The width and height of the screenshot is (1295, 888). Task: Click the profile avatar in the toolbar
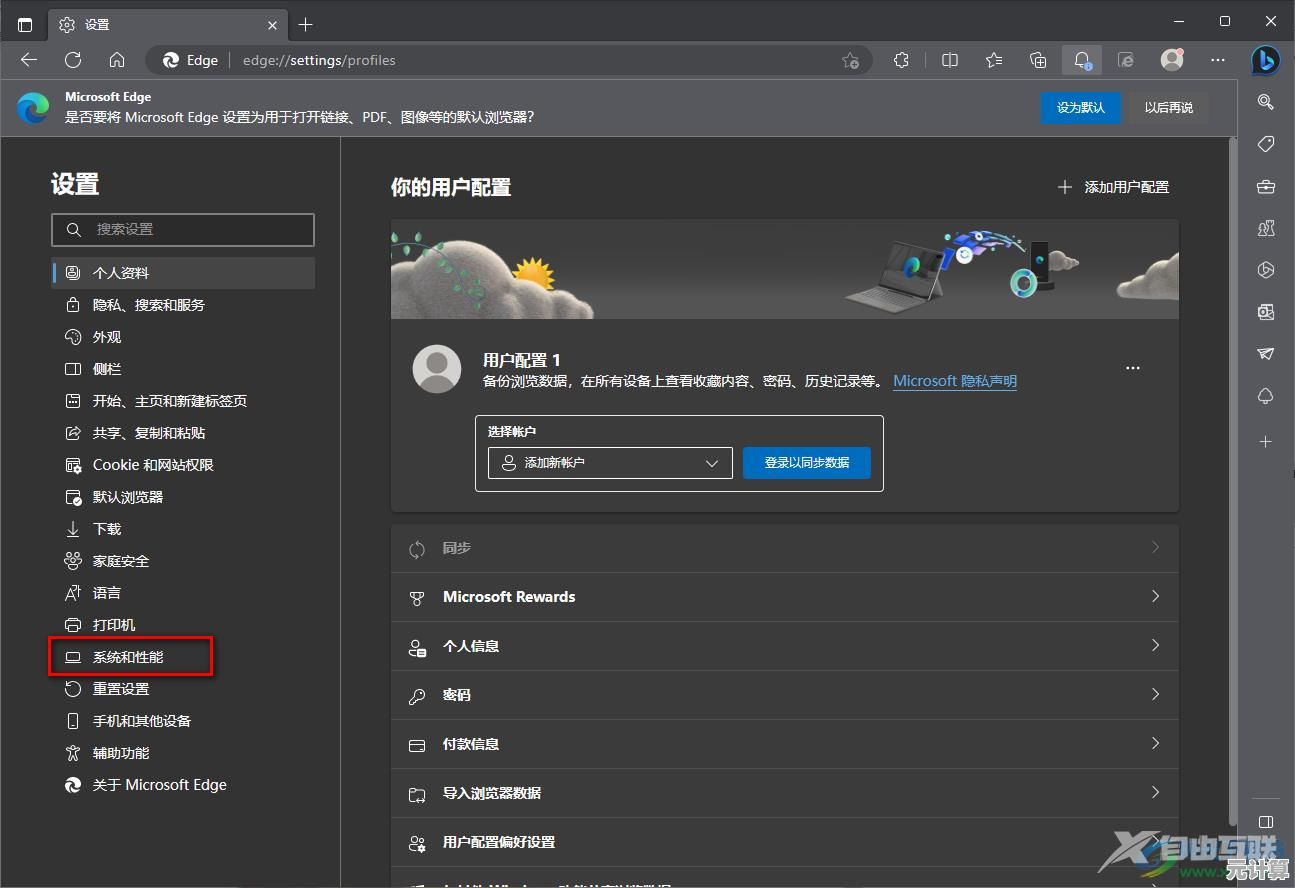[1171, 60]
